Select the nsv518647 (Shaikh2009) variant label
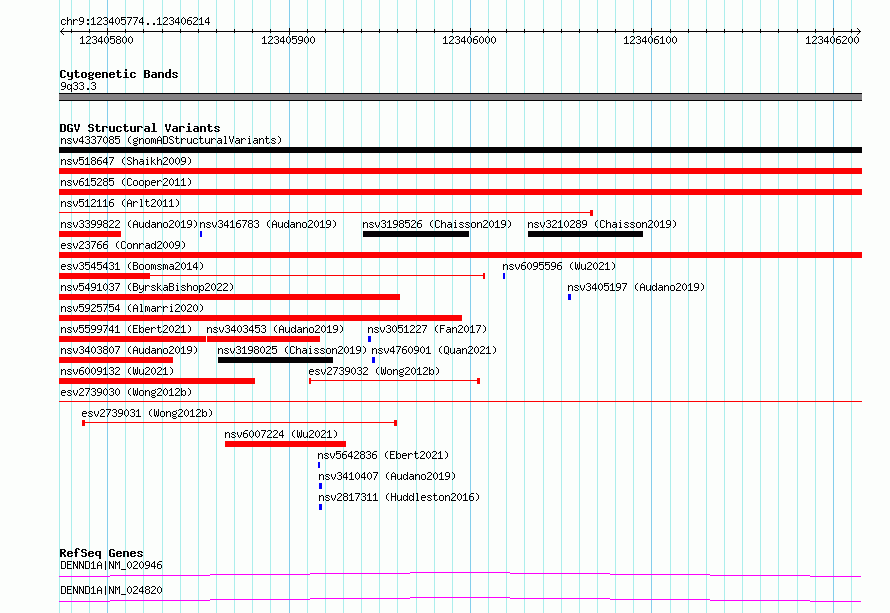Image resolution: width=890 pixels, height=613 pixels. coord(126,161)
